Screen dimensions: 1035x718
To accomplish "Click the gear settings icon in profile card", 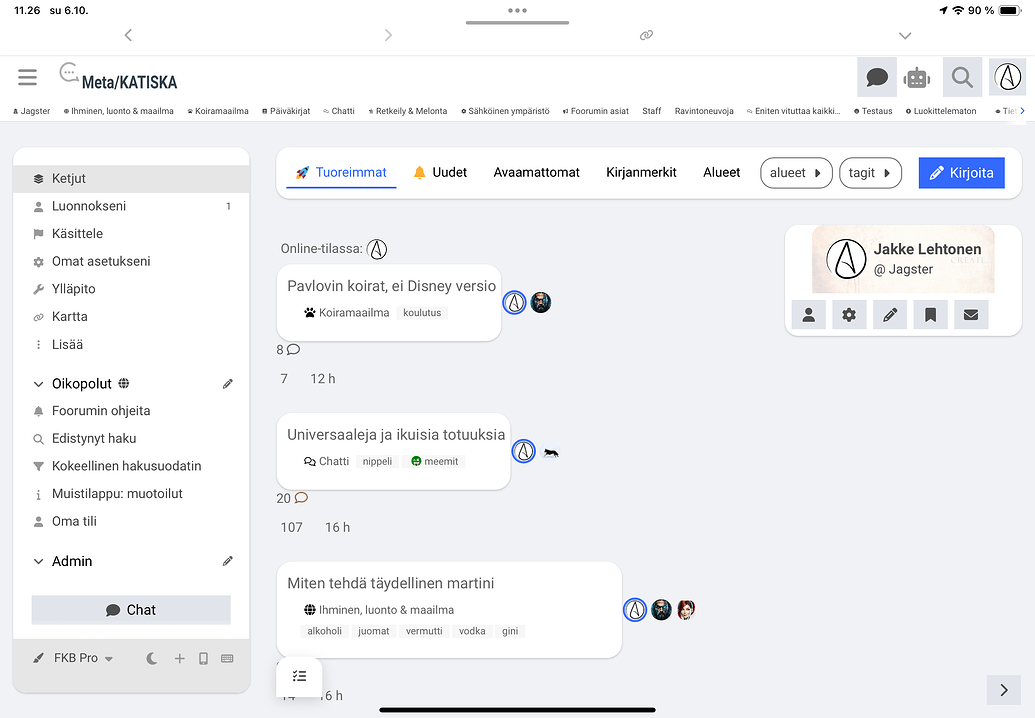I will coord(849,315).
